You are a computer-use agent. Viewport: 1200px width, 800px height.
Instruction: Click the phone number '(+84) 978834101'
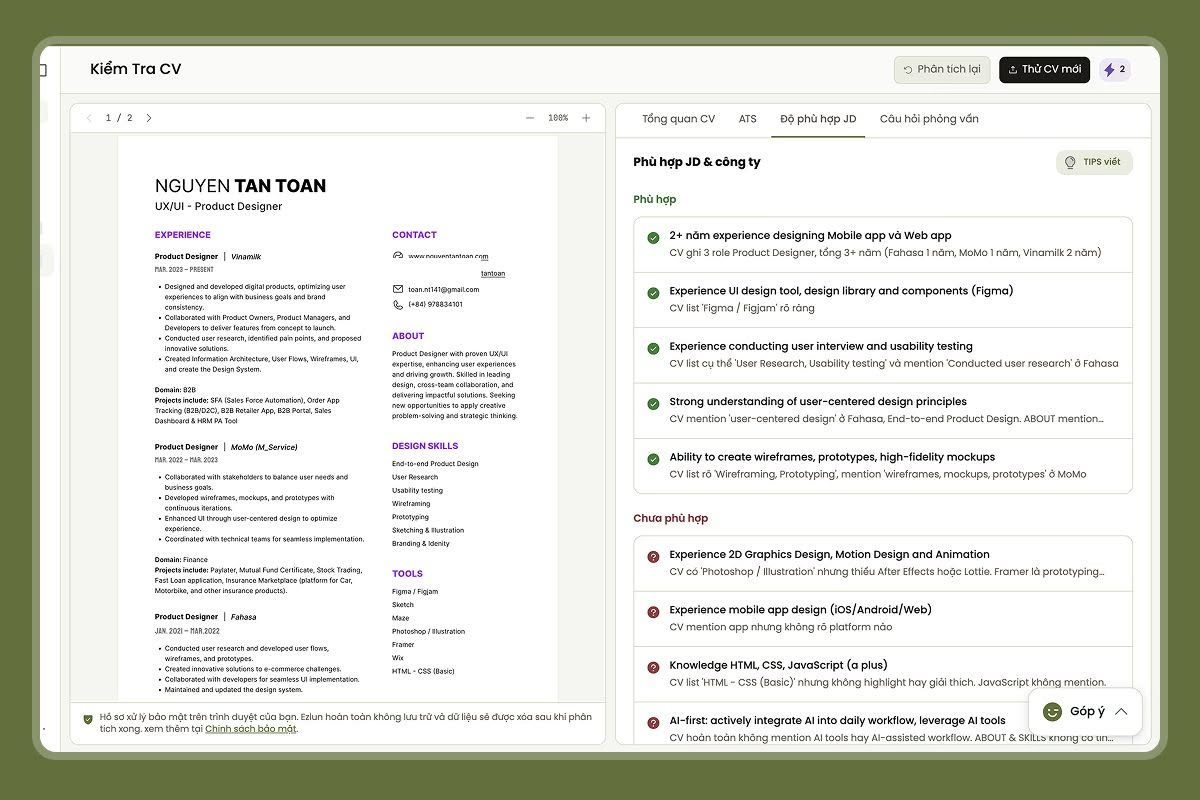point(435,304)
